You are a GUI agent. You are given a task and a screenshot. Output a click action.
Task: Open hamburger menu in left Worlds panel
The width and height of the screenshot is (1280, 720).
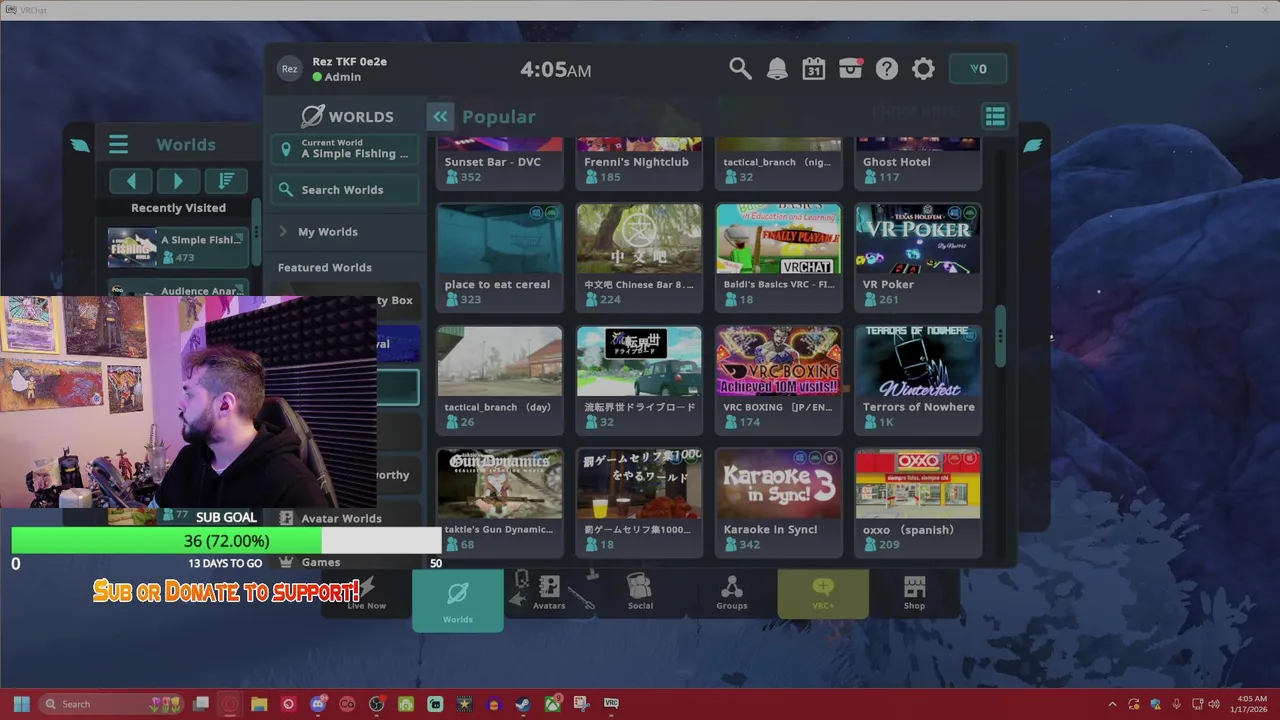click(118, 145)
